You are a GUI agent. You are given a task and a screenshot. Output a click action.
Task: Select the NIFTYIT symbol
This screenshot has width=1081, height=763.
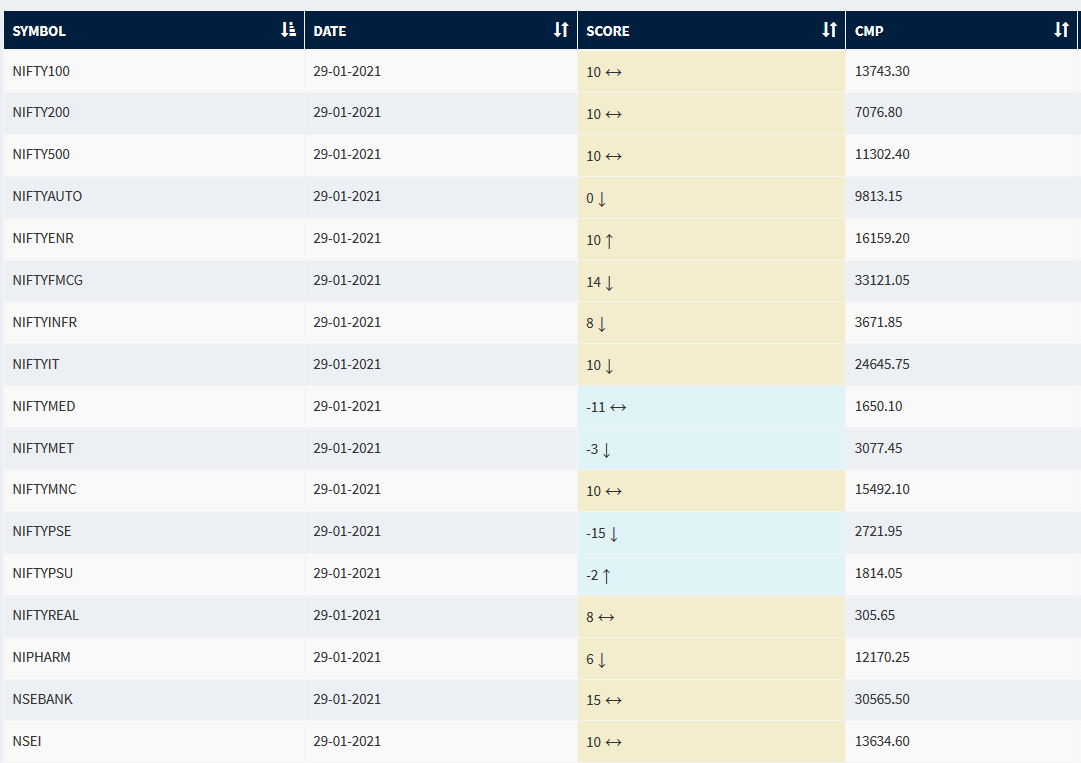coord(36,364)
